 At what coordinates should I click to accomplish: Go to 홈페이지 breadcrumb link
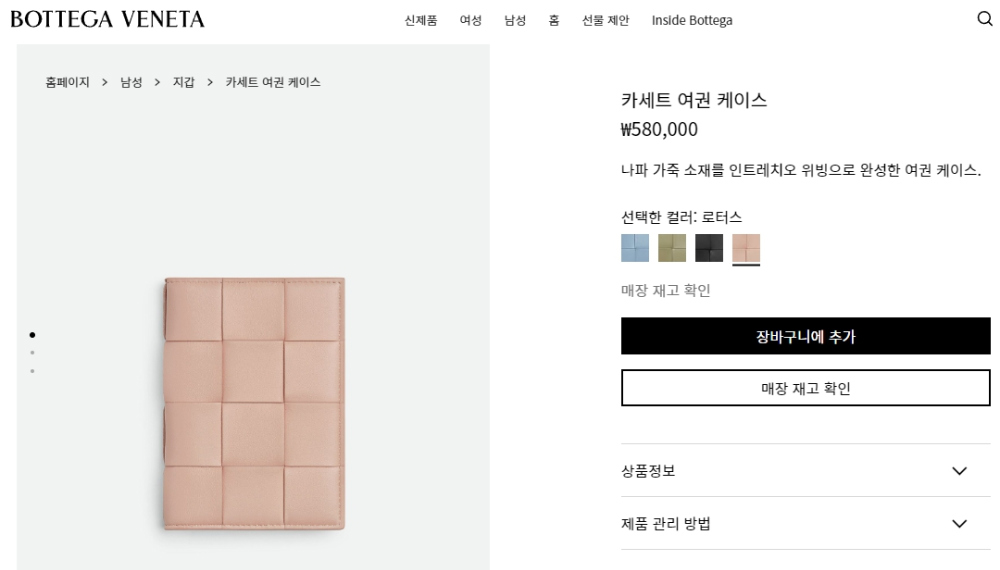[x=68, y=82]
